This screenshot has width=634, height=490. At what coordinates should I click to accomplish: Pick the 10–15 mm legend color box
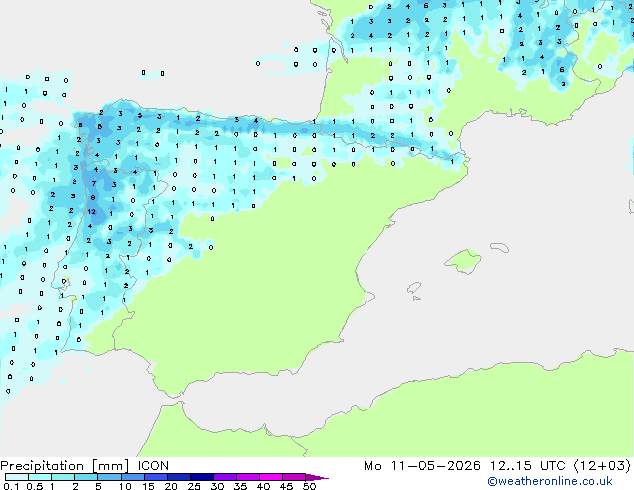132,477
